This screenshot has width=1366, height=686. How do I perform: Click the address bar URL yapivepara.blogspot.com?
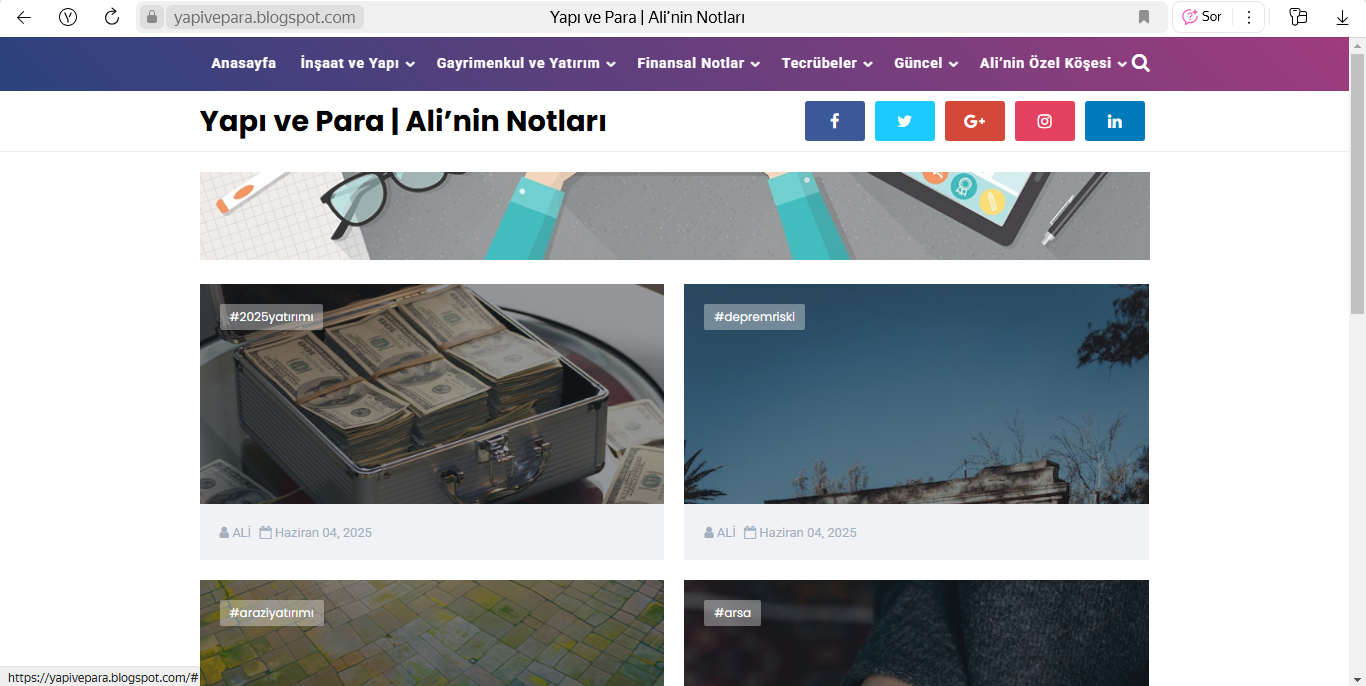coord(264,17)
